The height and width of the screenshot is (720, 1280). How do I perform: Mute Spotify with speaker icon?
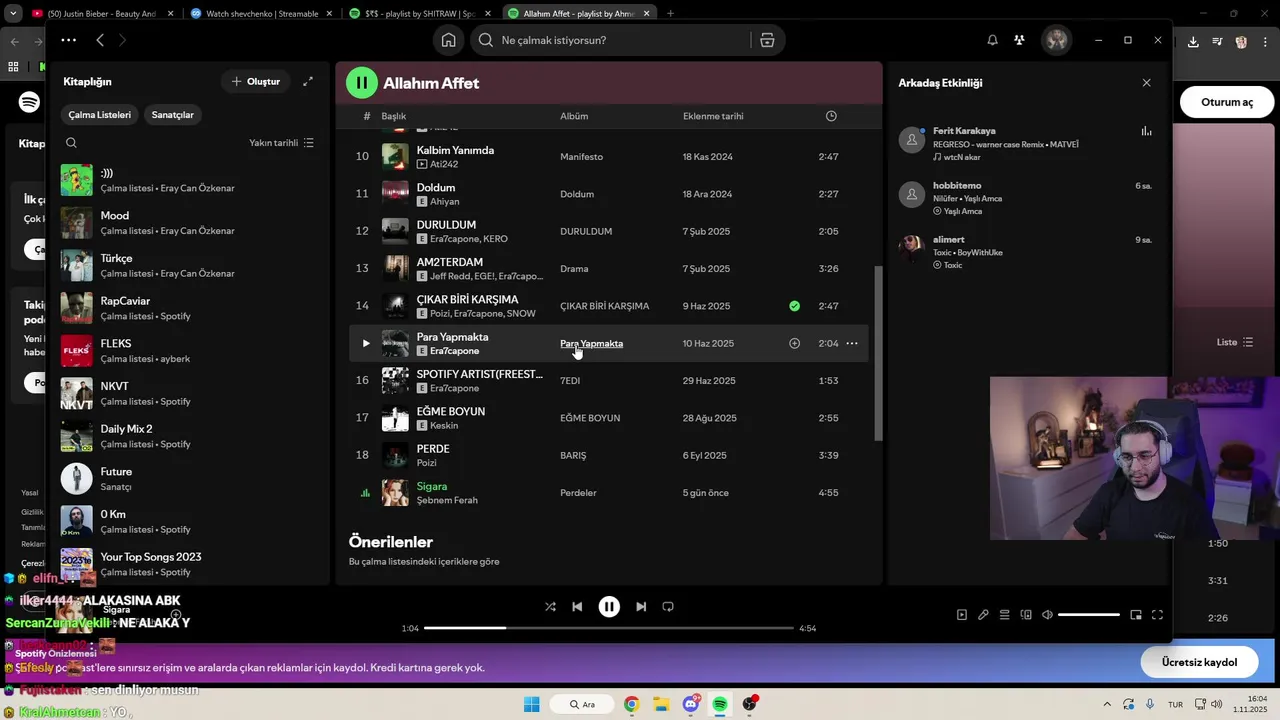pyautogui.click(x=1047, y=615)
